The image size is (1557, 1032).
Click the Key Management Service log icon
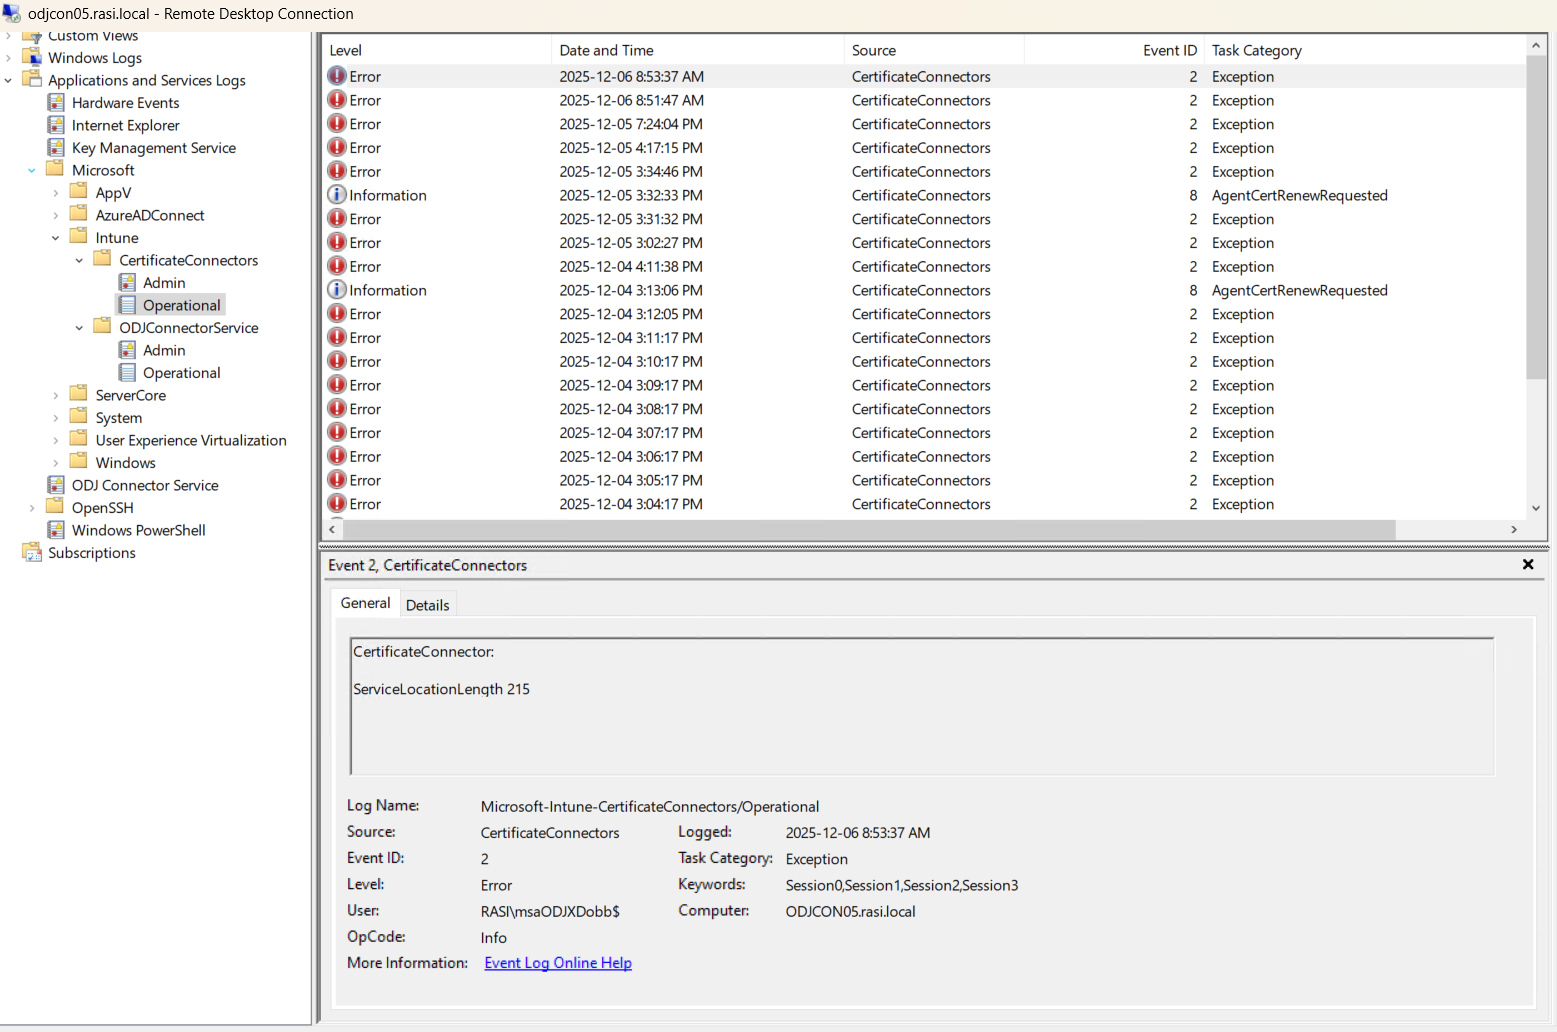[x=56, y=147]
